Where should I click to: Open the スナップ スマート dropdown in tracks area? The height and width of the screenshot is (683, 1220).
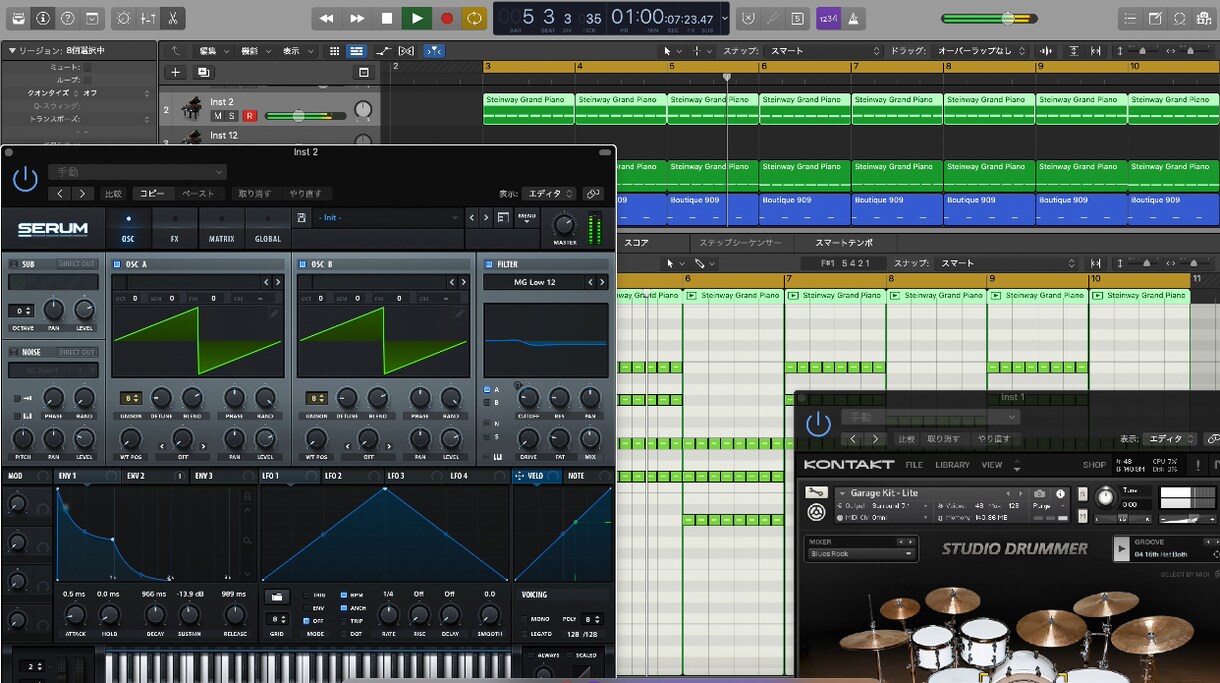coord(825,51)
